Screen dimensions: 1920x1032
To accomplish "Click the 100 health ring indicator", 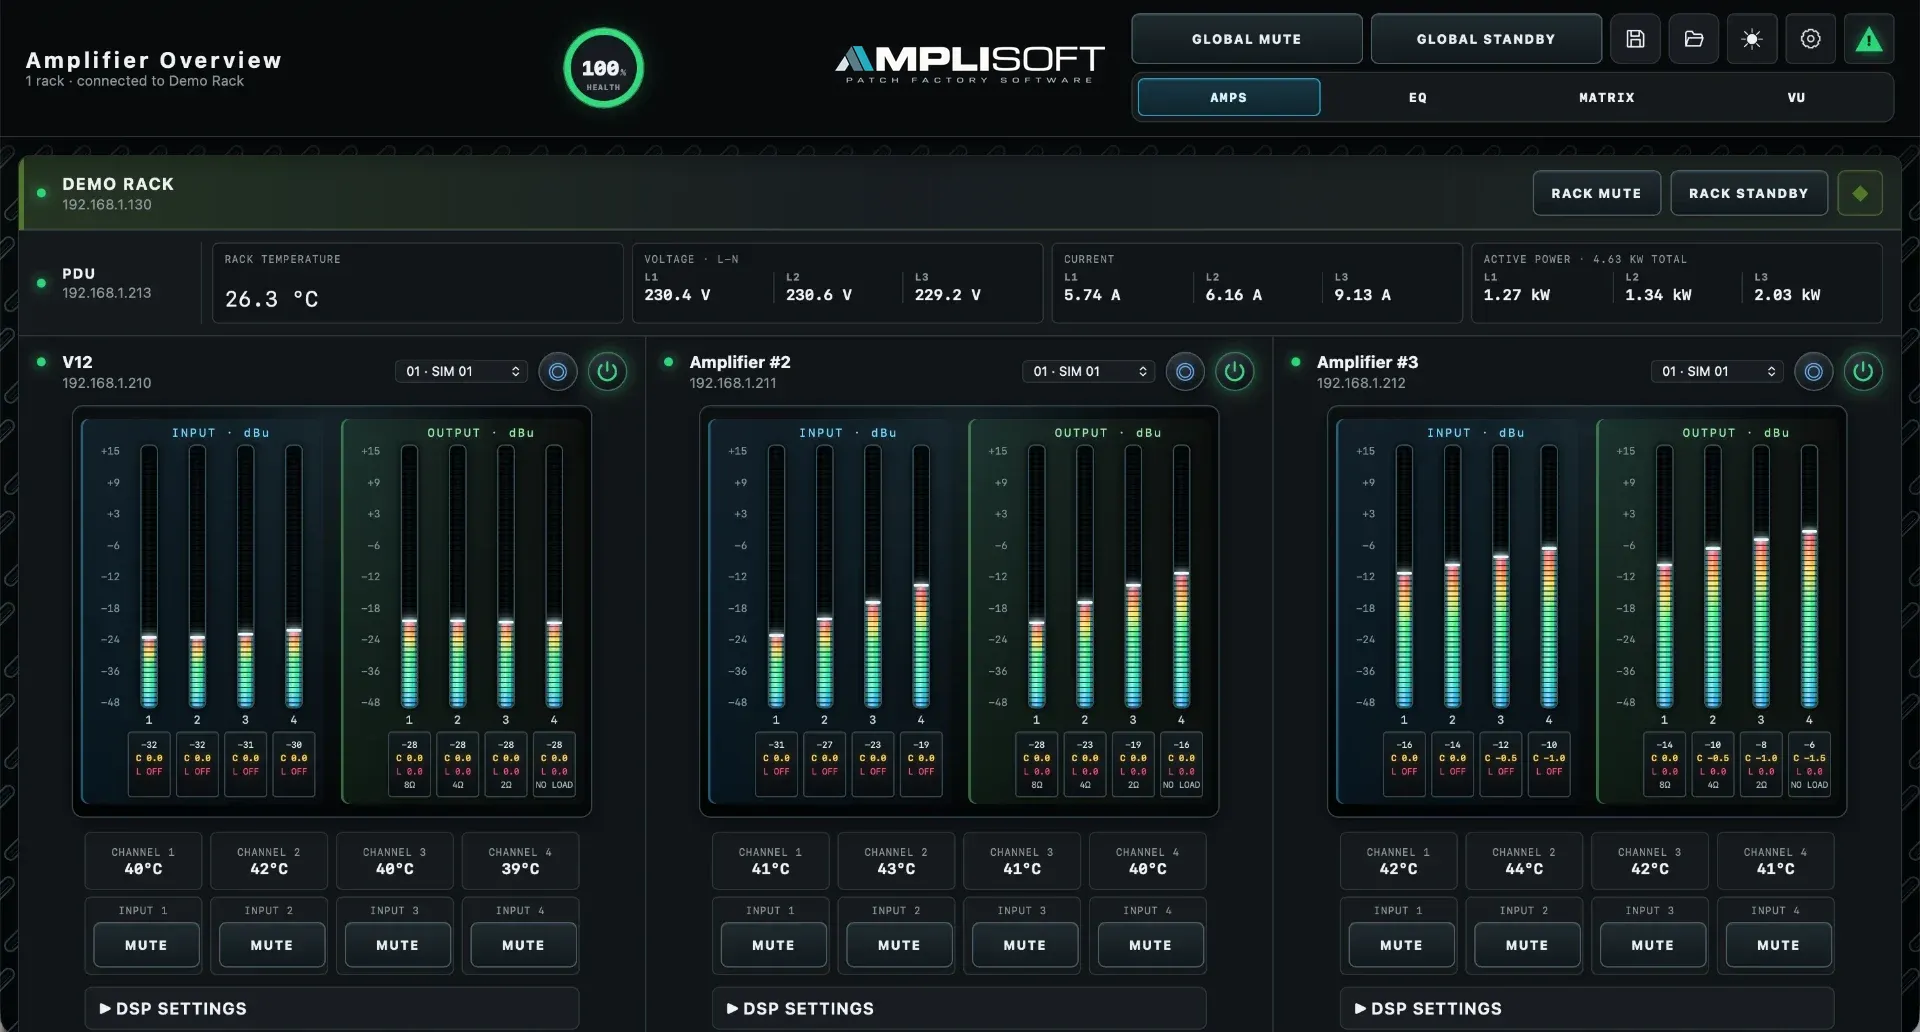I will tap(603, 68).
